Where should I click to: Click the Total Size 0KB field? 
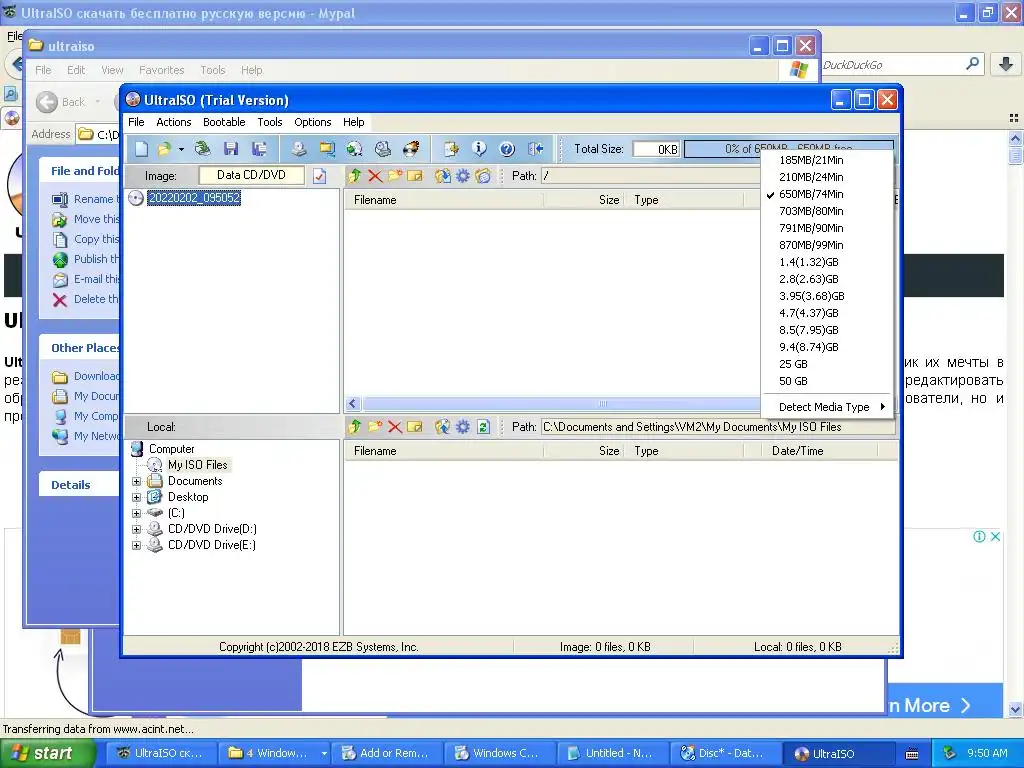[x=656, y=149]
